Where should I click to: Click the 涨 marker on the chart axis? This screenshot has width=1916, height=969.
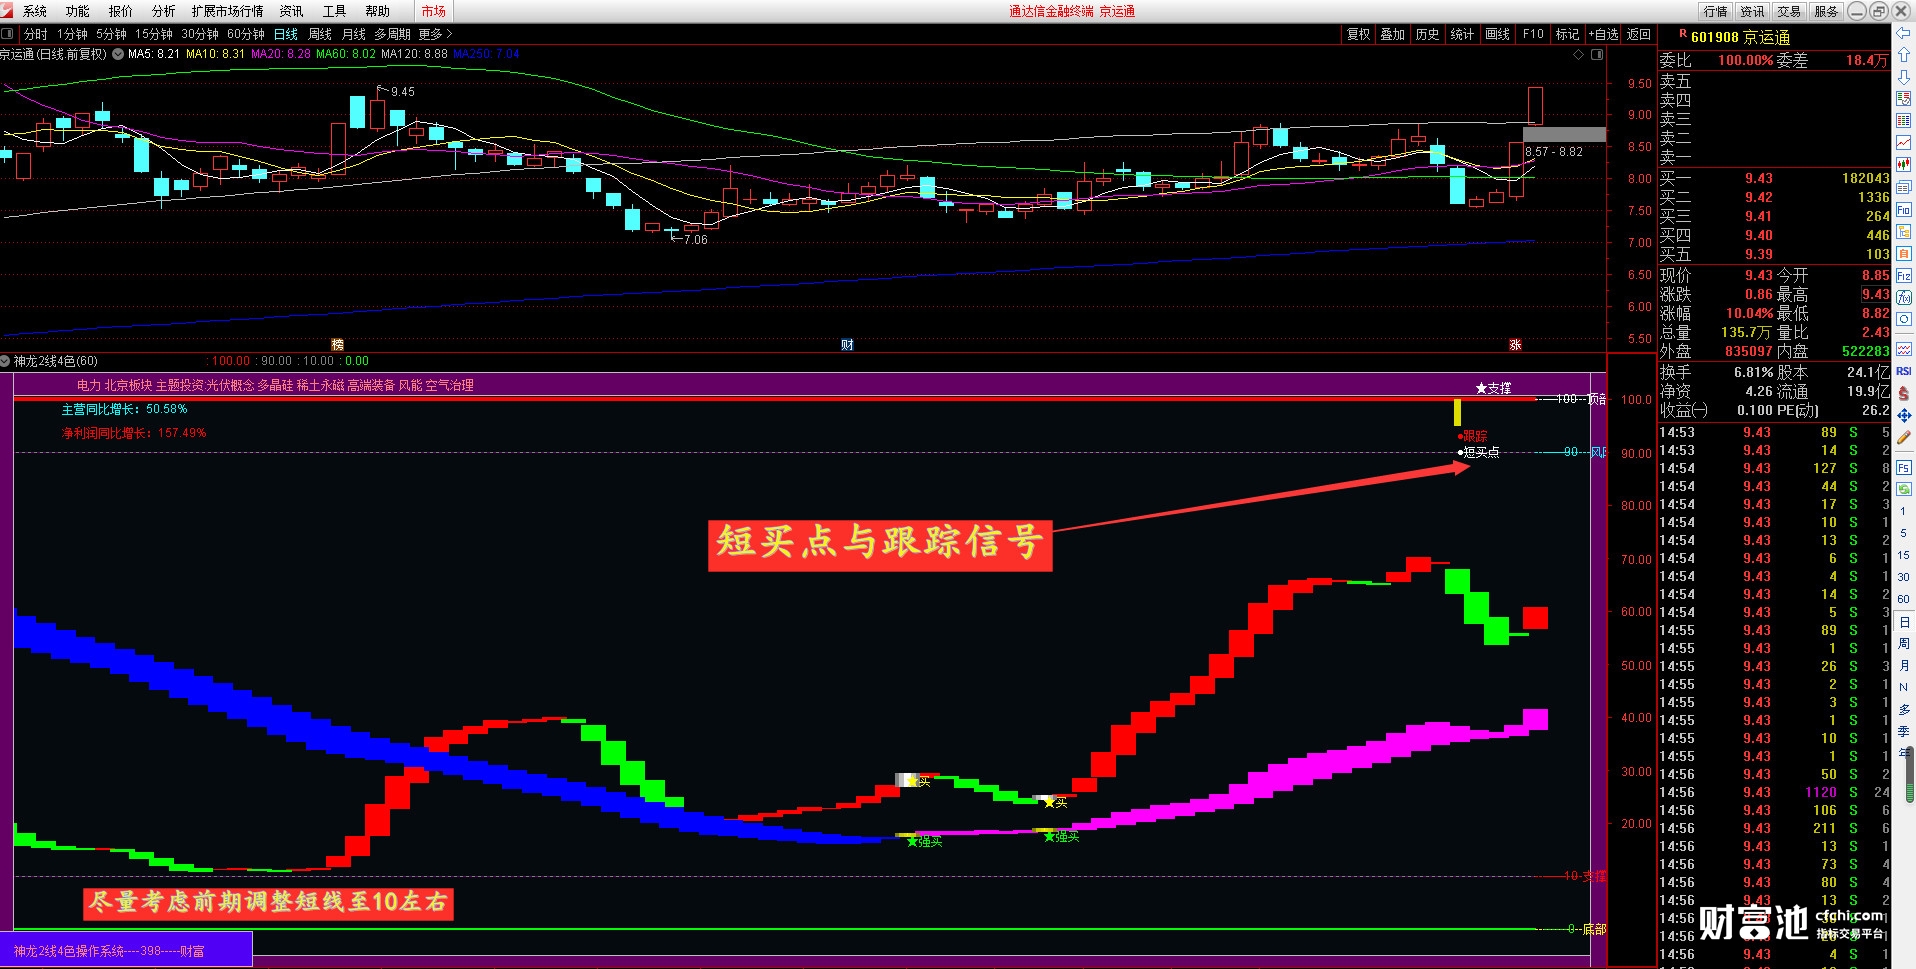point(1515,344)
